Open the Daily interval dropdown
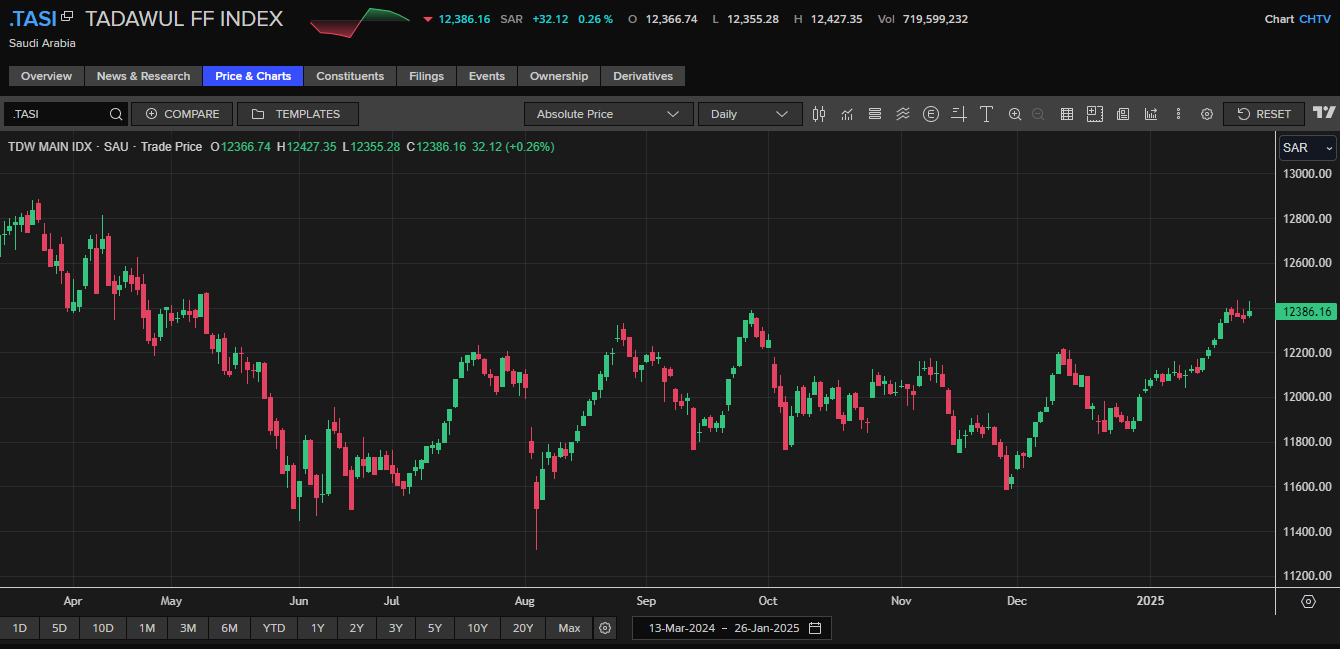1340x649 pixels. pos(750,114)
